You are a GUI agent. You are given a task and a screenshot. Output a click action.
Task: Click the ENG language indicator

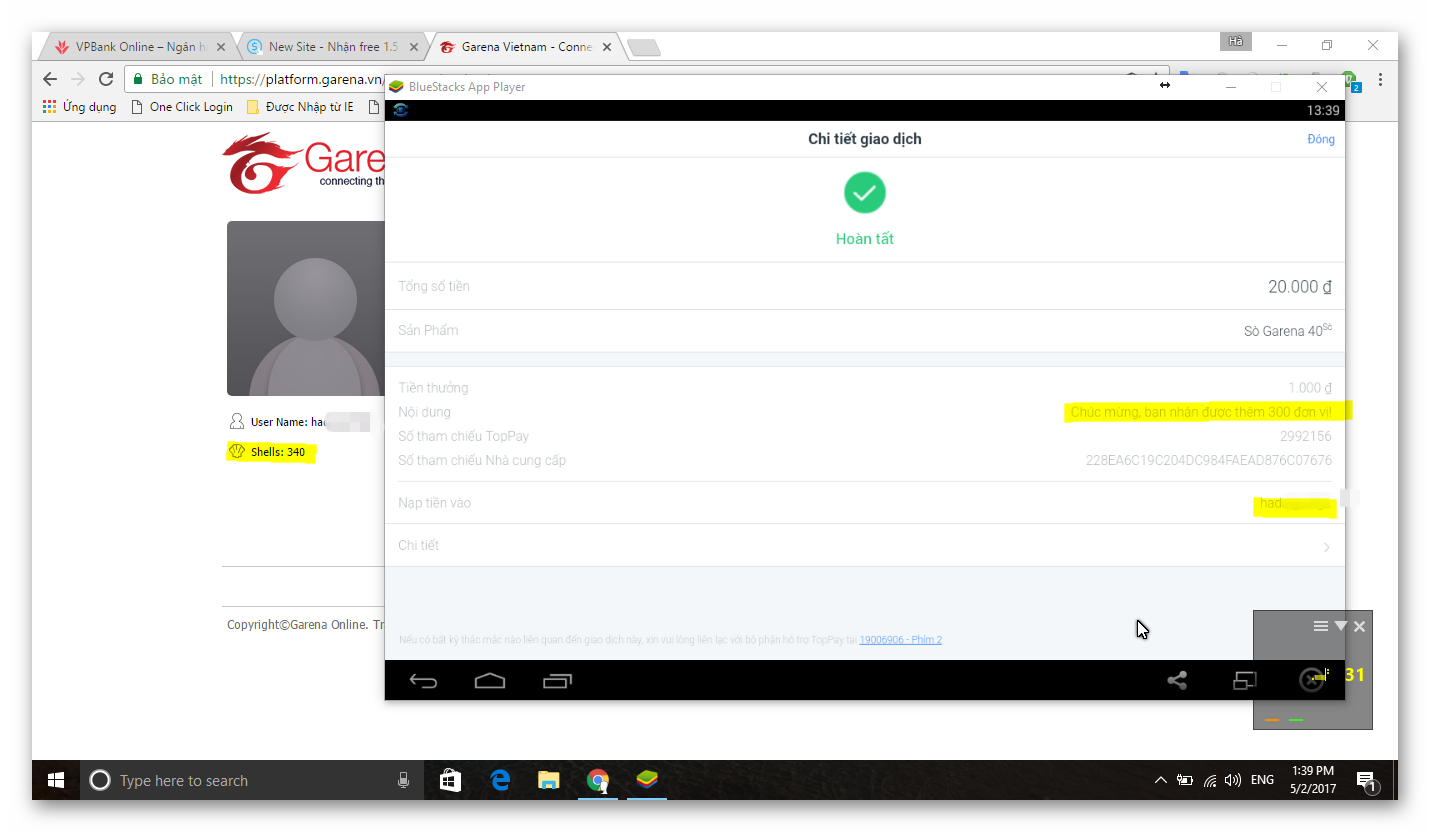tap(1262, 780)
